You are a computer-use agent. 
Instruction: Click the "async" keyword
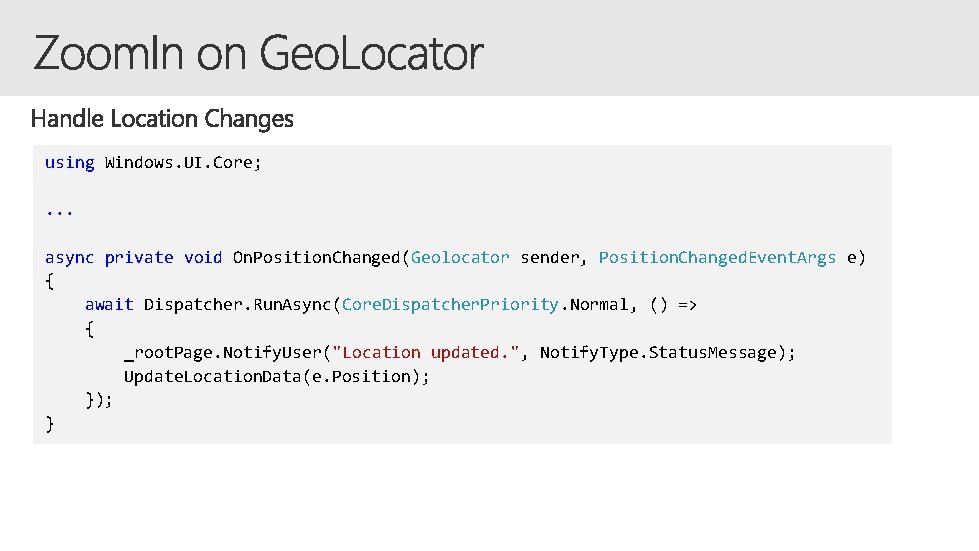pyautogui.click(x=70, y=257)
